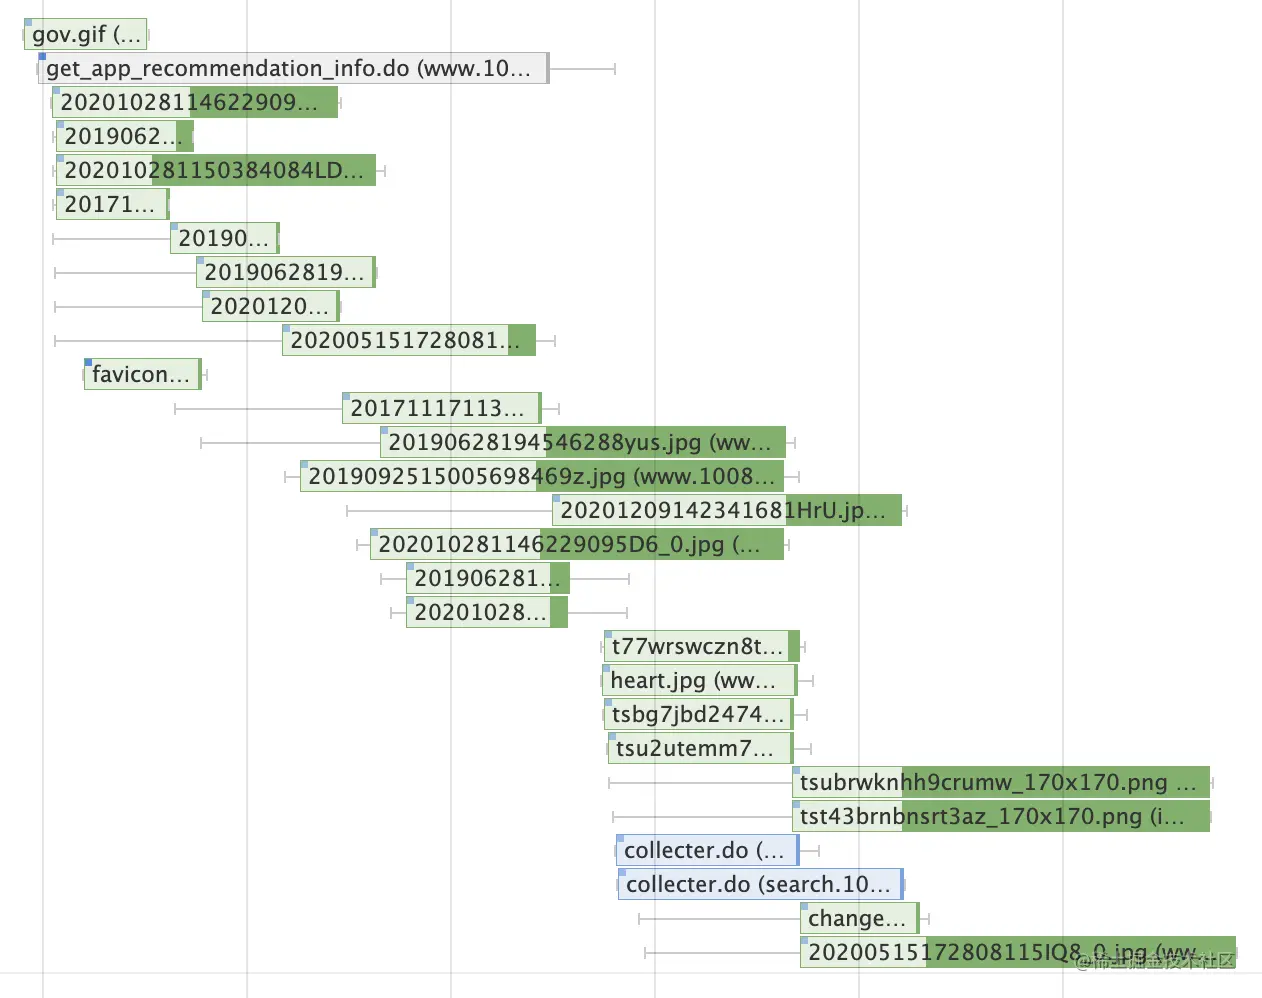The height and width of the screenshot is (998, 1262).
Task: Select the favicon request bar
Action: 143,374
